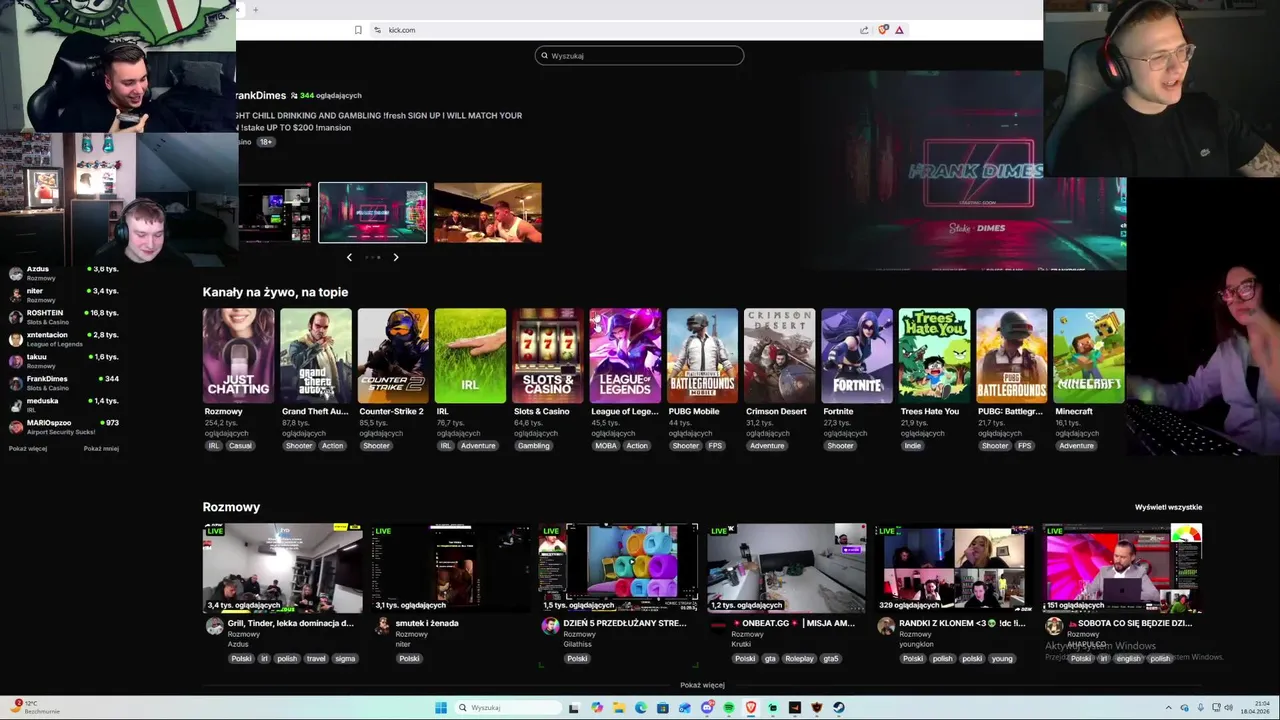Image resolution: width=1280 pixels, height=720 pixels.
Task: Open the Minecraft category card
Action: (1089, 356)
